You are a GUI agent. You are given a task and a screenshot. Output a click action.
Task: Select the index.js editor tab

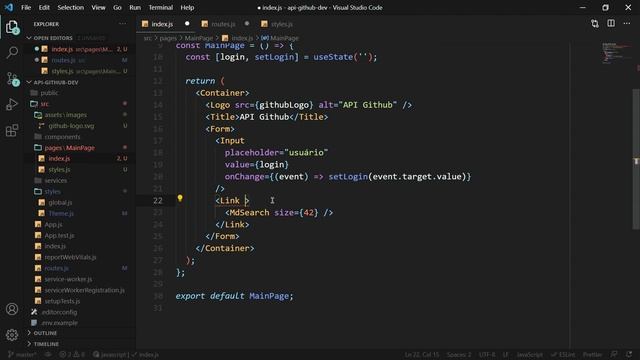click(x=162, y=24)
